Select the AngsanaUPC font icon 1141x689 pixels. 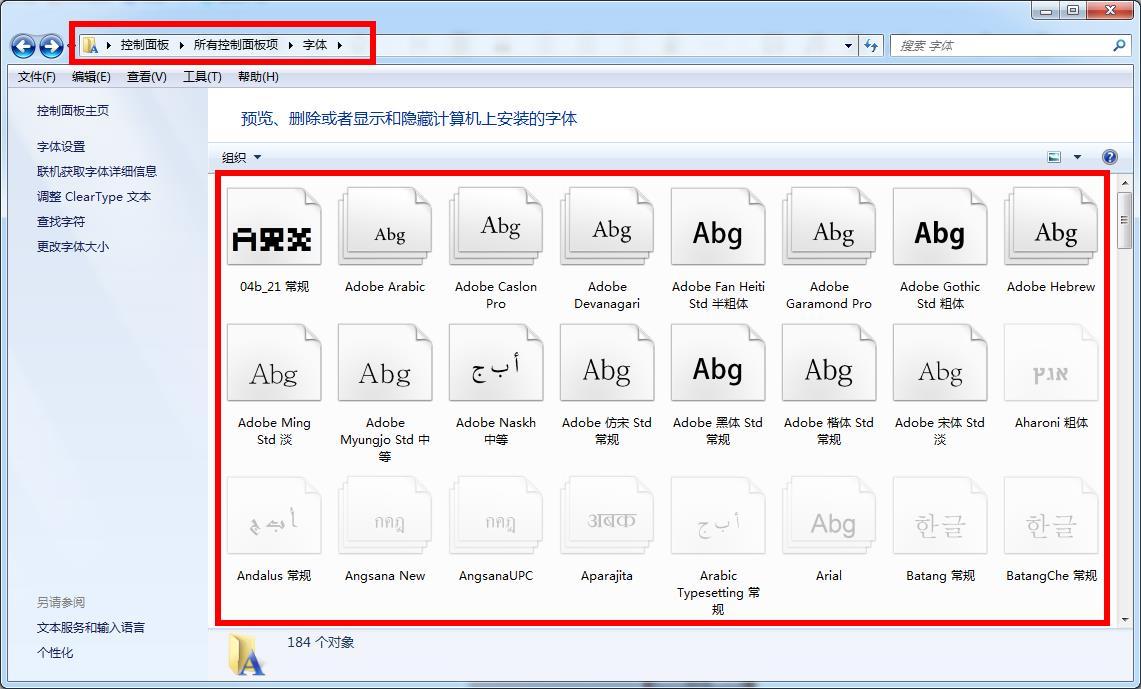coord(496,516)
